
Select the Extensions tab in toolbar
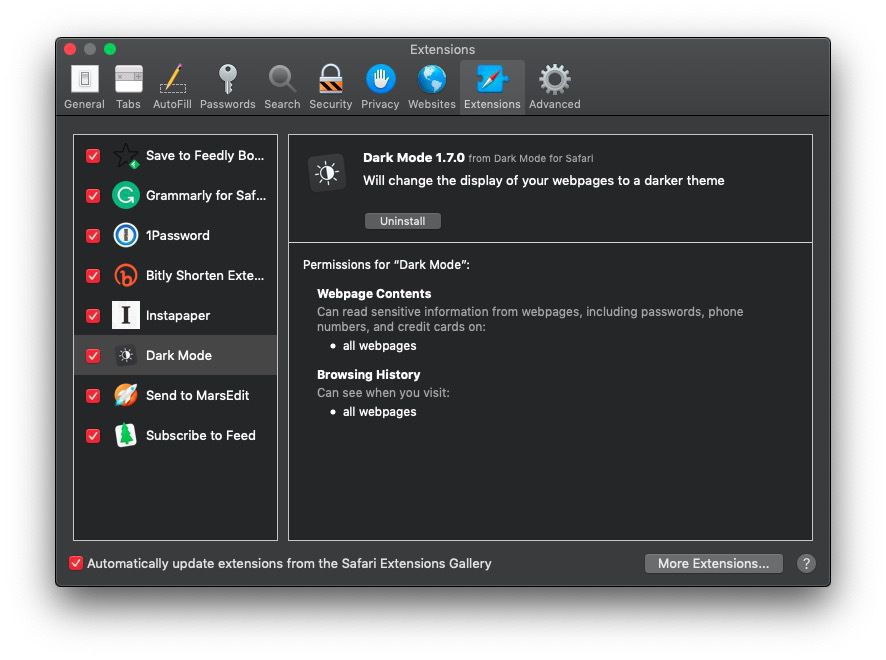492,87
